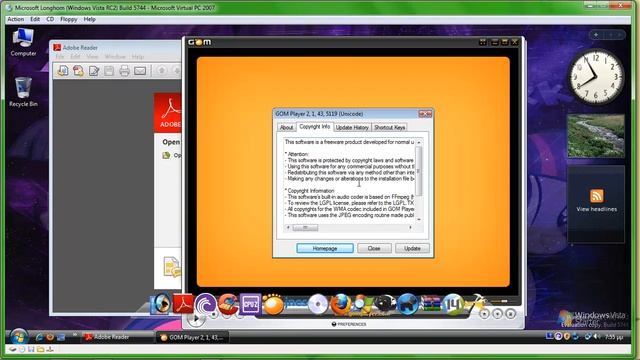640x360 pixels.
Task: Click the Email envelope icon in Adobe Reader
Action: tap(140, 71)
